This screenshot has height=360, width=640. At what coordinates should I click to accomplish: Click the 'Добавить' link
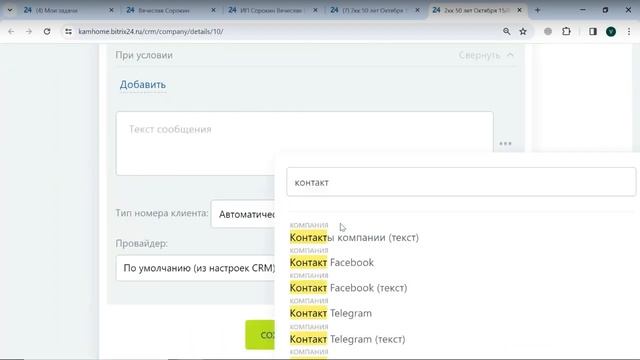[142, 84]
